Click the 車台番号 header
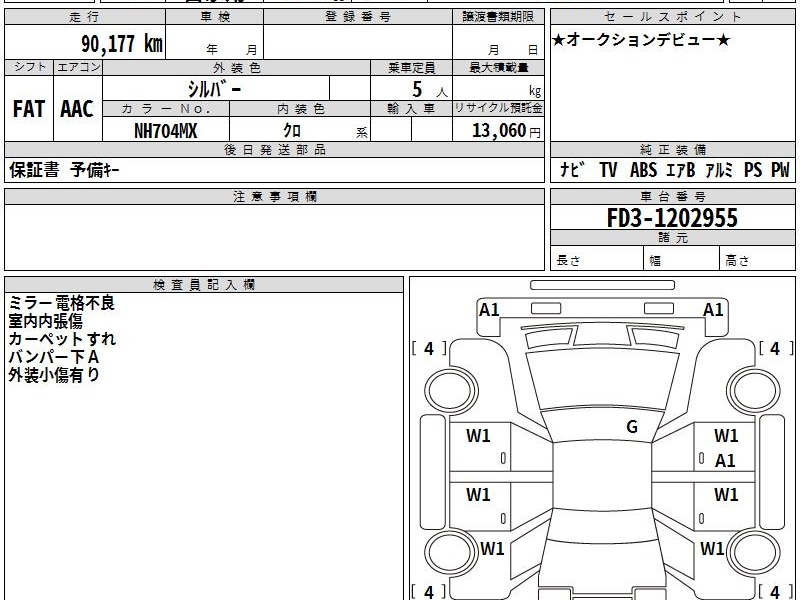 point(672,196)
